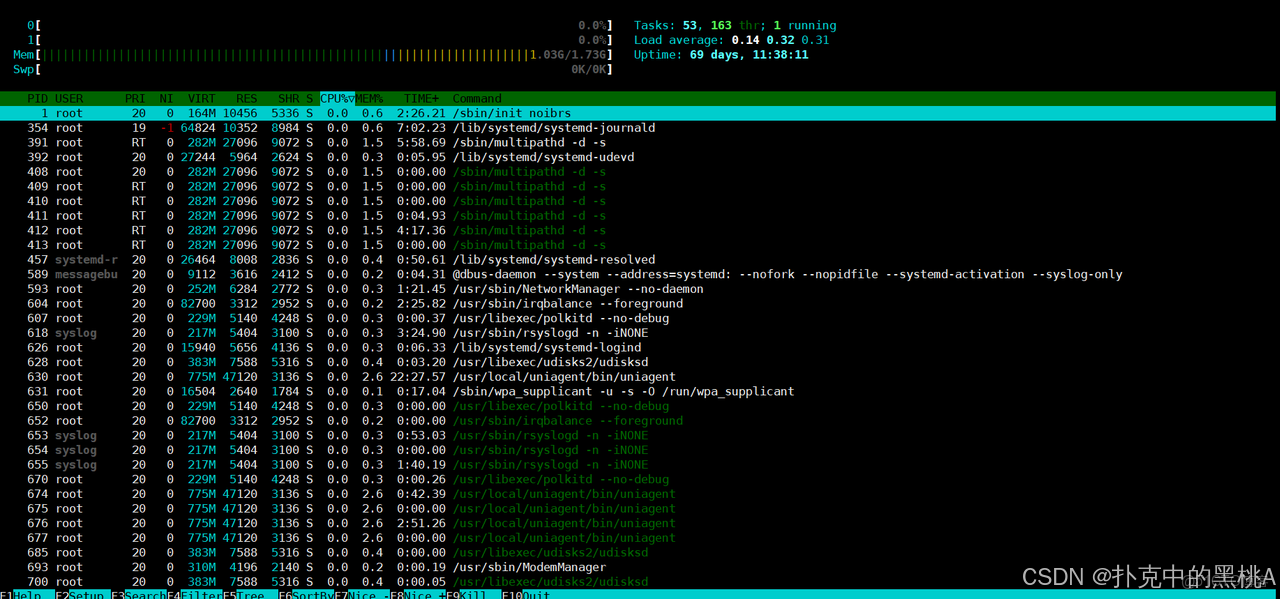
Task: Open the F6 SortBy menu
Action: (305, 594)
